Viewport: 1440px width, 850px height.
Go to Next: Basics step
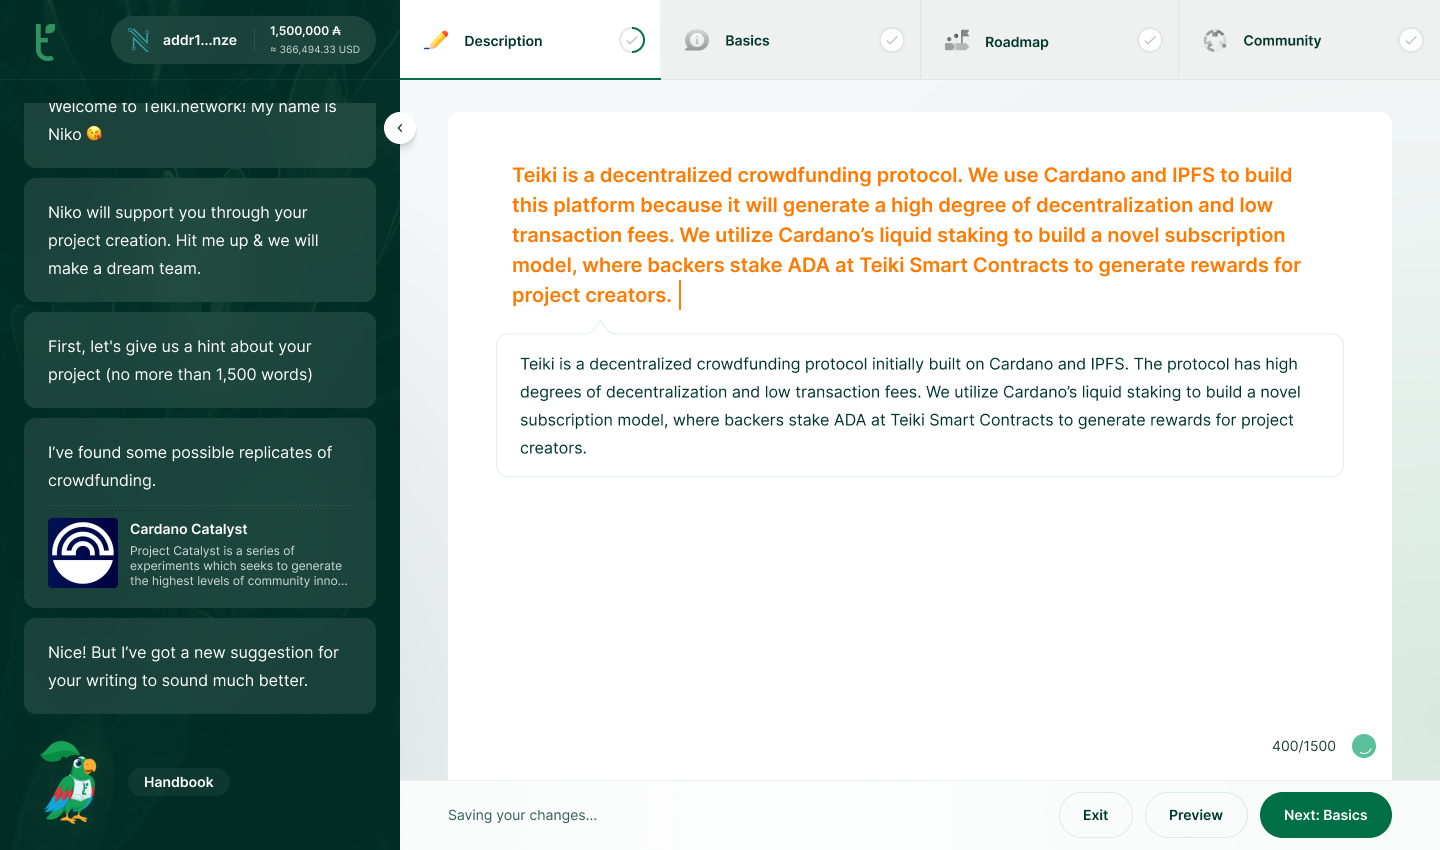pos(1325,815)
